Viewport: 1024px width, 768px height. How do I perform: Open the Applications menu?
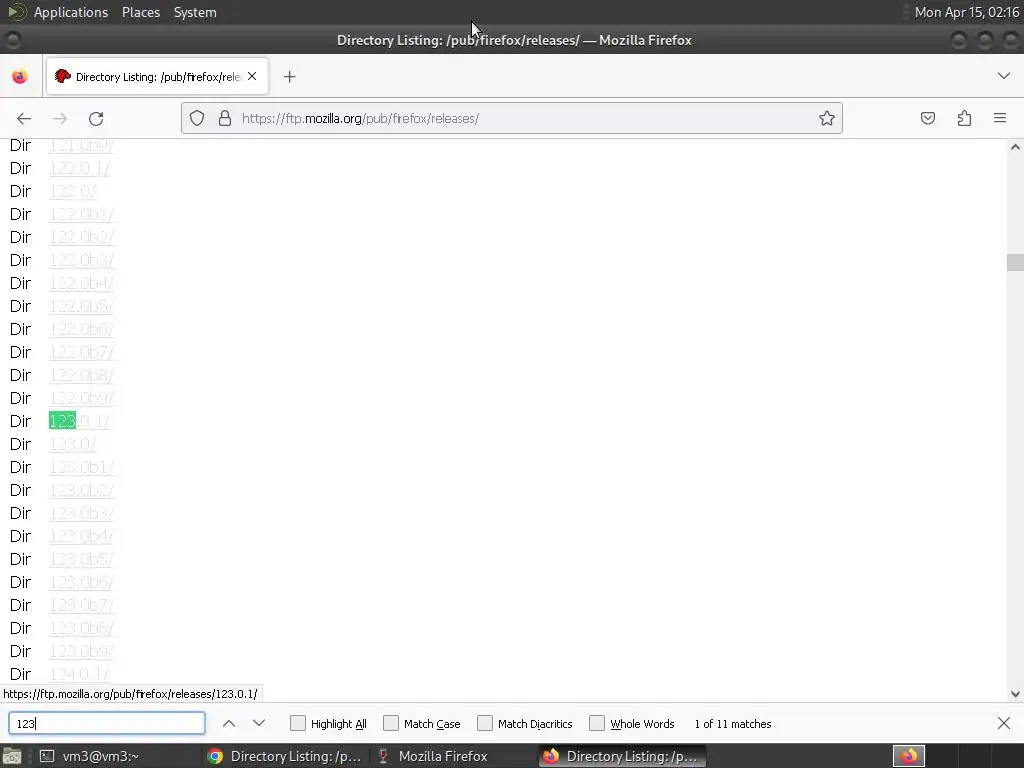(x=71, y=12)
